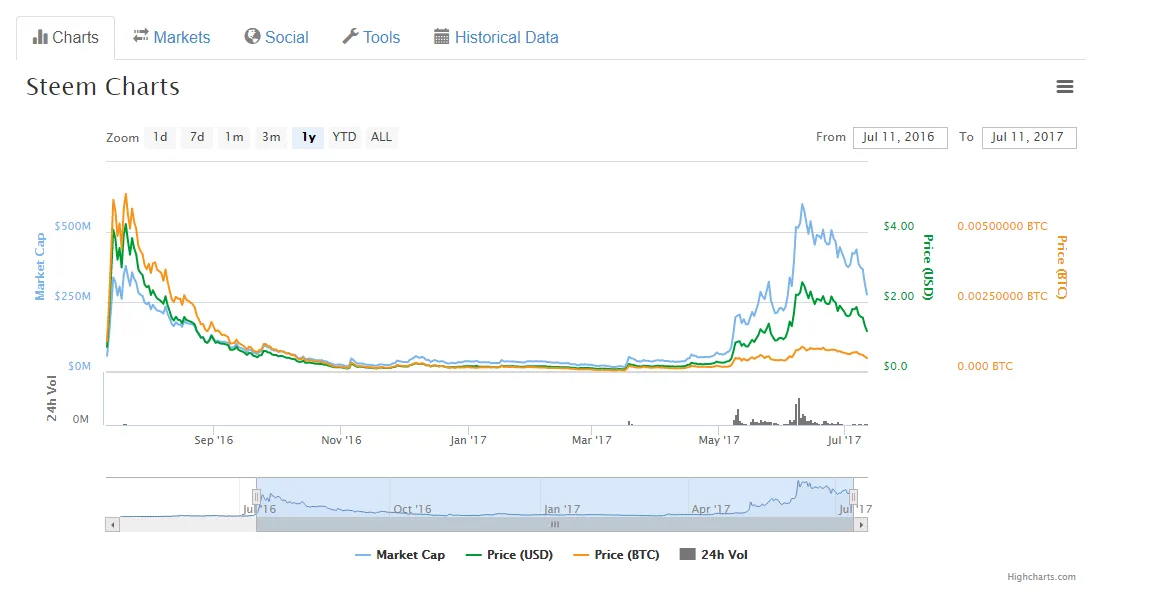Select the YTD zoom range

pos(344,137)
